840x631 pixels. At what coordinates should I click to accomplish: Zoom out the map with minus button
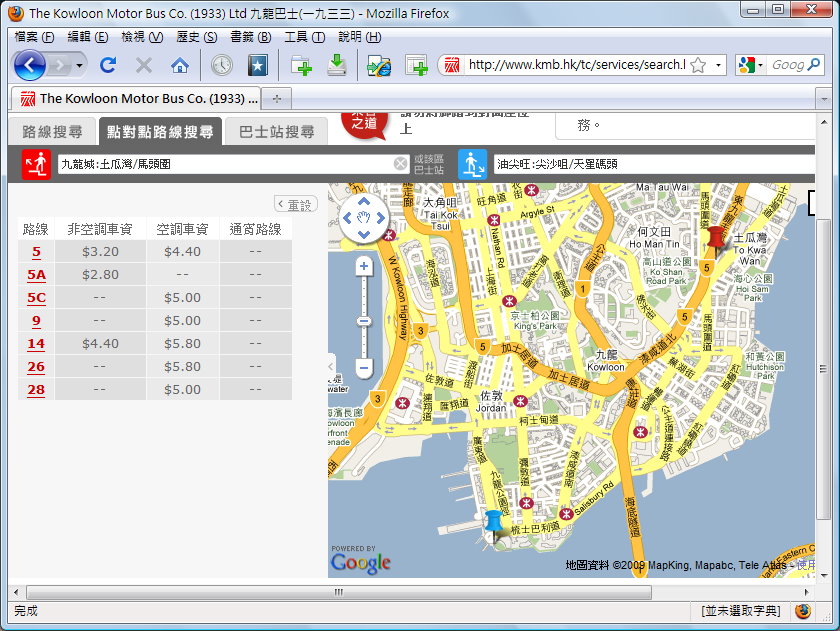click(x=364, y=368)
